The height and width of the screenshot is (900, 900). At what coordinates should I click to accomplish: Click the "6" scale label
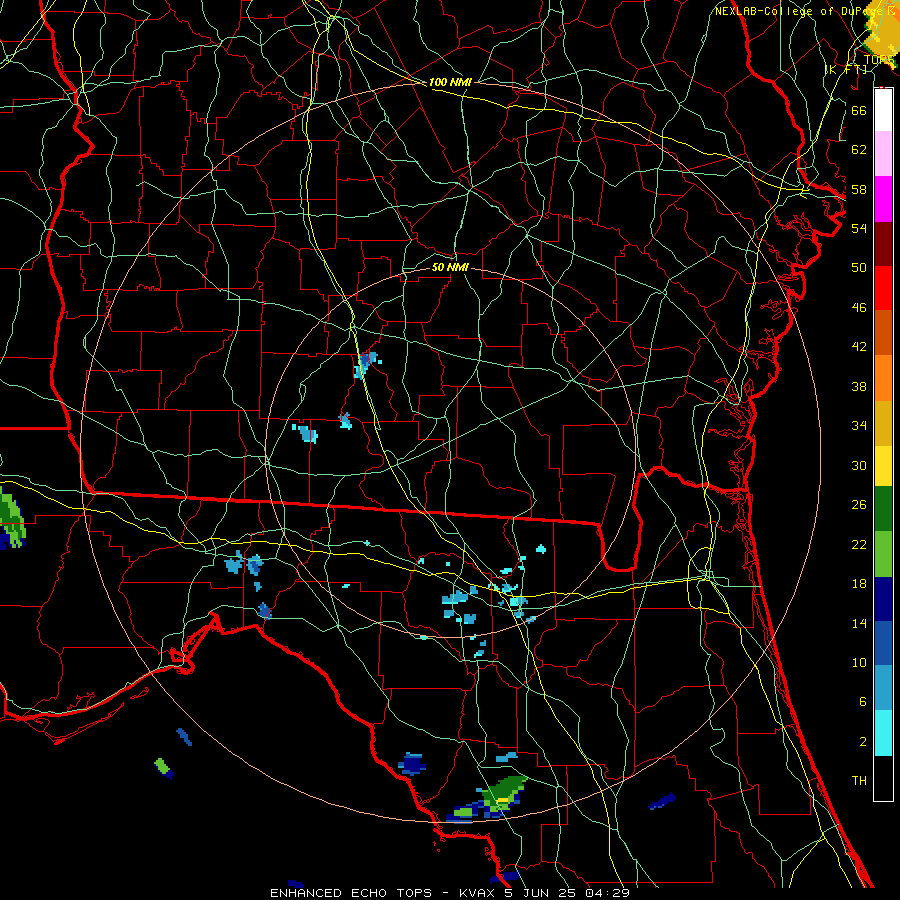[x=862, y=702]
